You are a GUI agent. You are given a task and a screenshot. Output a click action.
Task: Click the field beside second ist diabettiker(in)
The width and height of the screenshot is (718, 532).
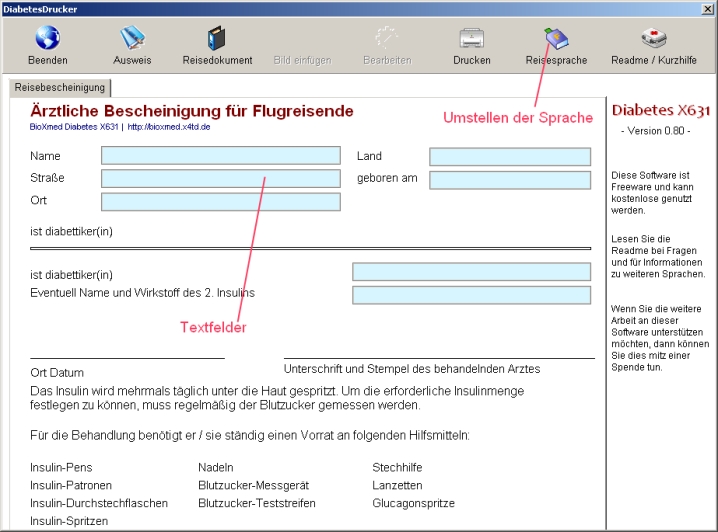point(471,272)
